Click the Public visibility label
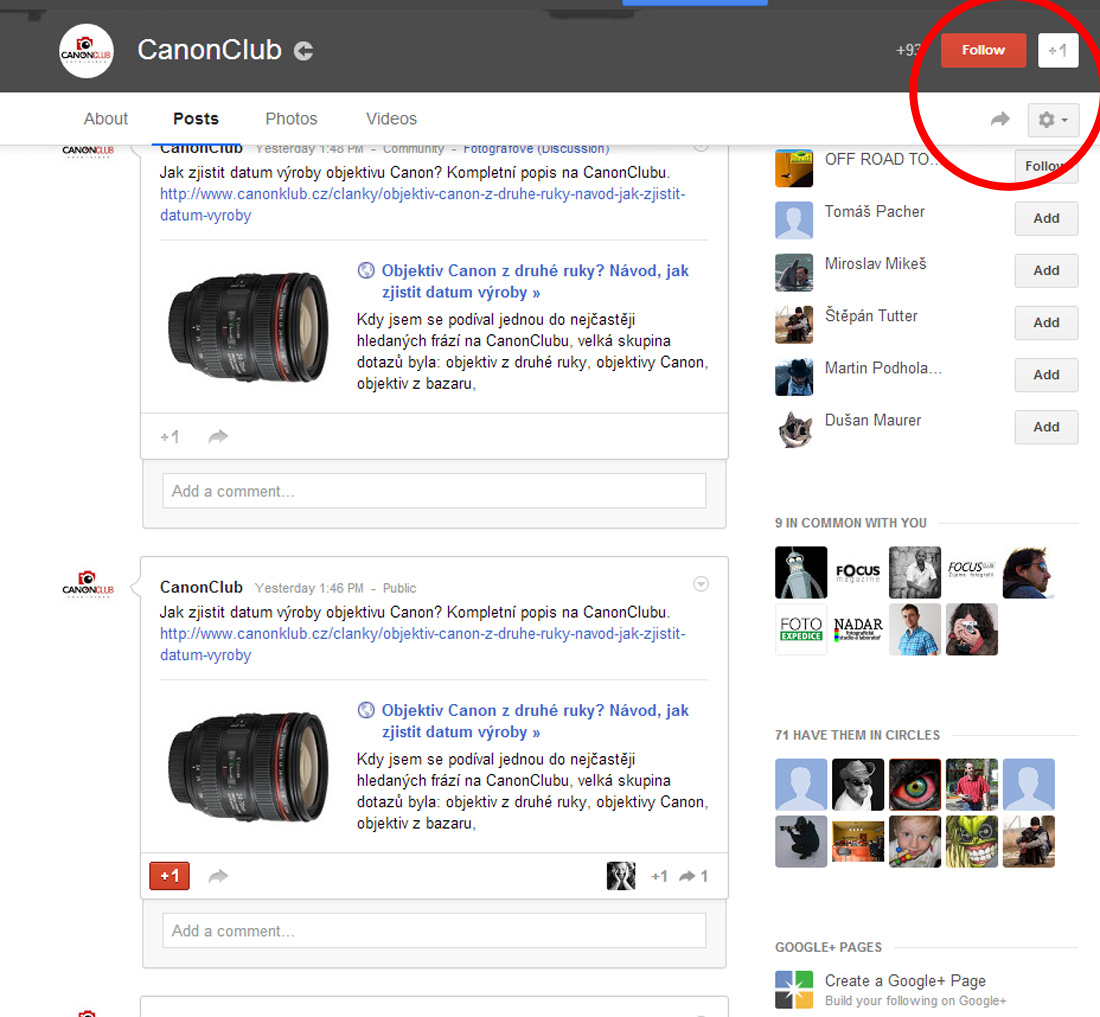 pyautogui.click(x=399, y=588)
